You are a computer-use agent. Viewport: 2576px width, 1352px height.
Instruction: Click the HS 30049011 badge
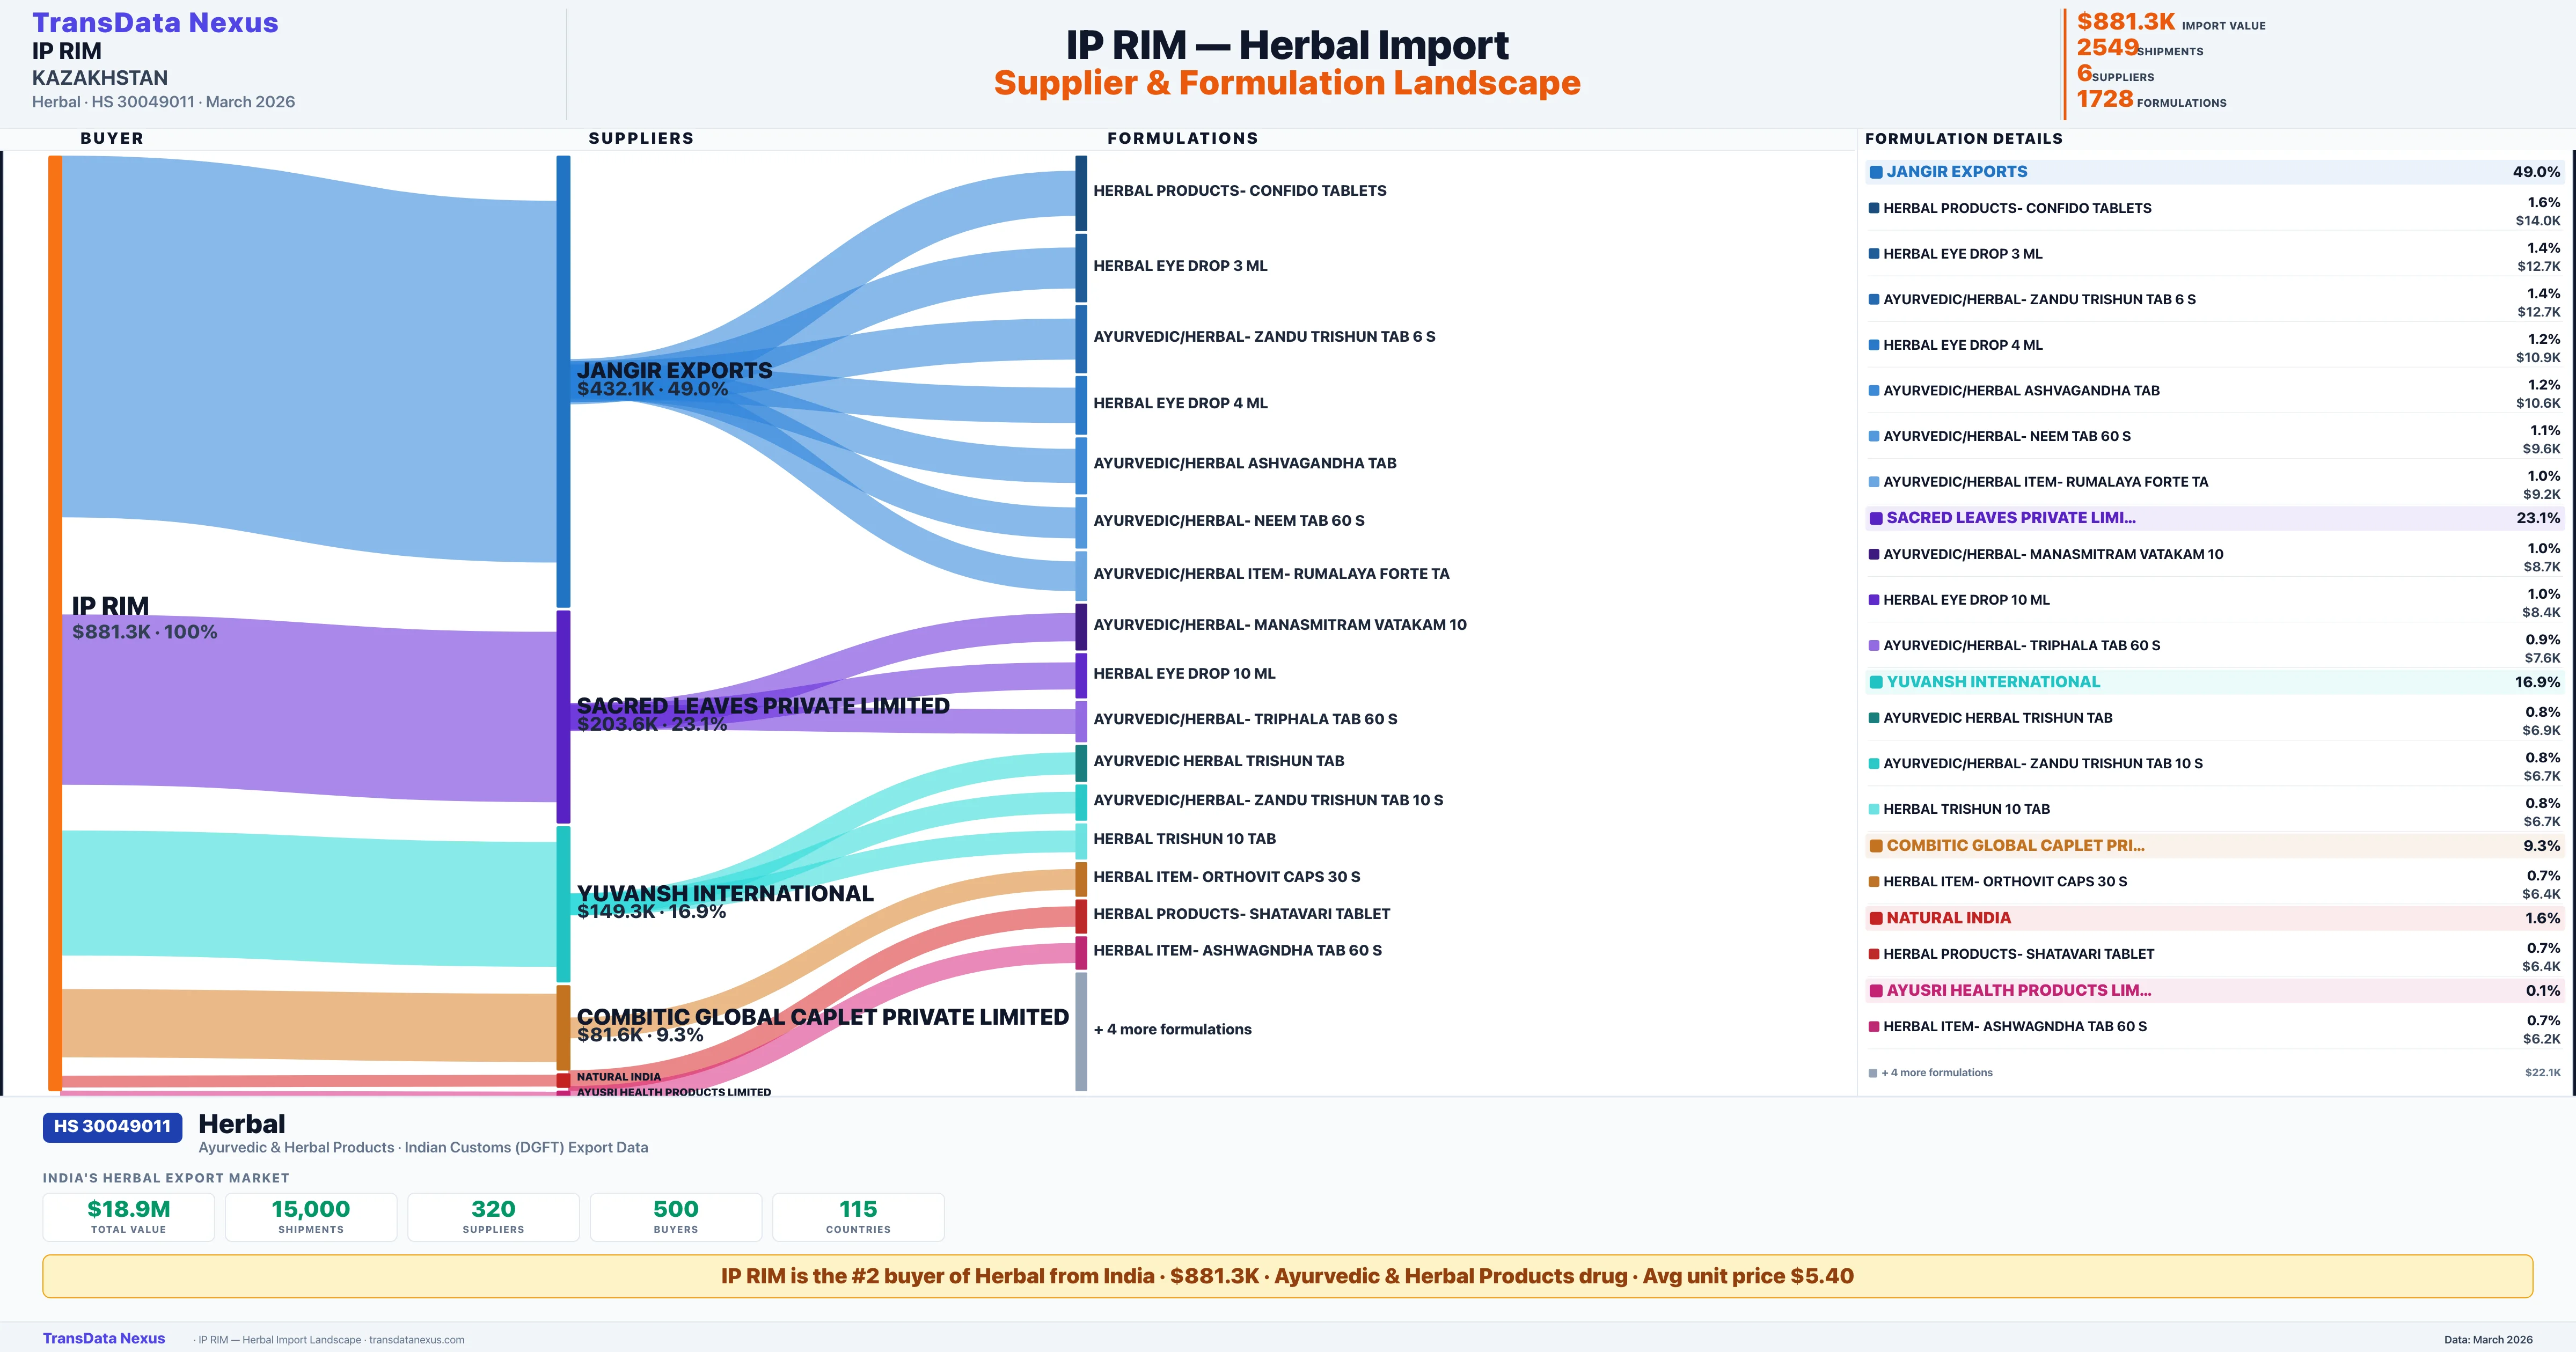click(112, 1126)
